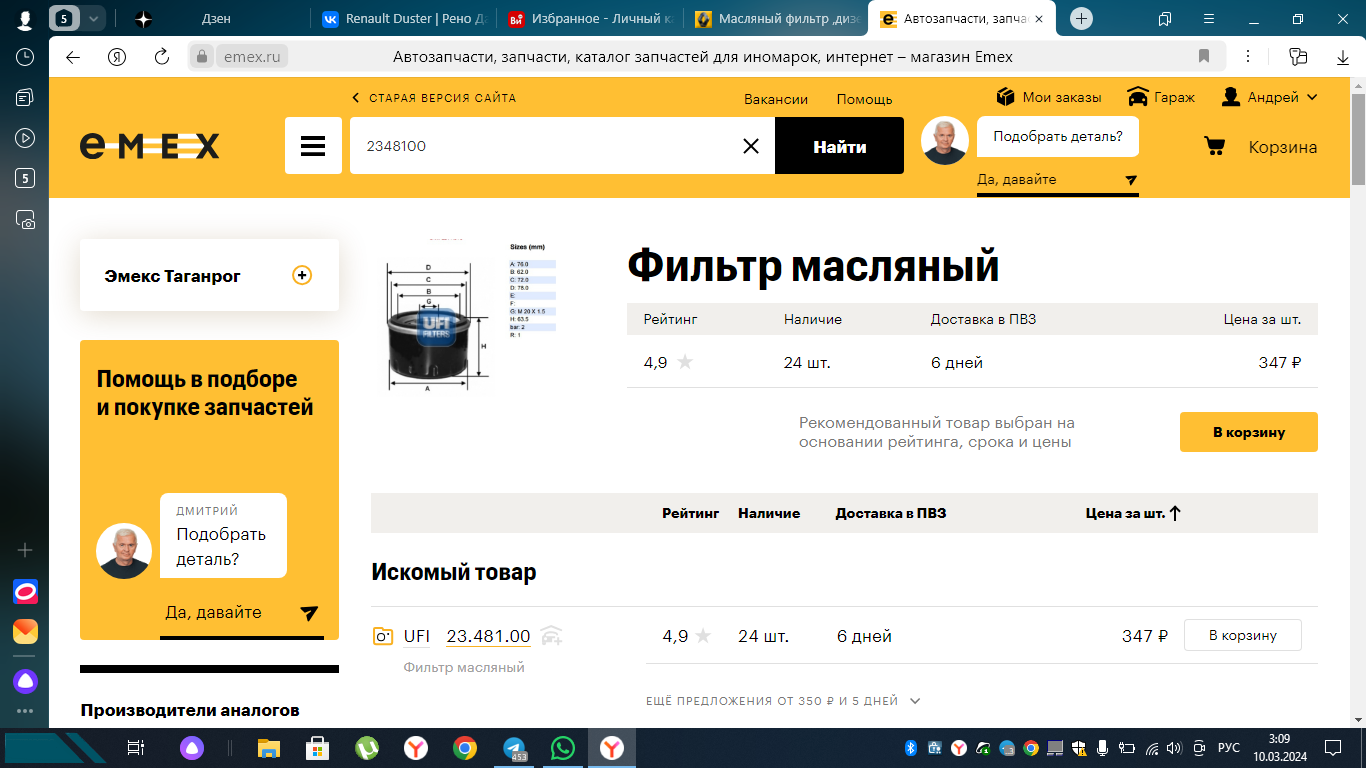
Task: Click the Производители аналогов heading
Action: [190, 711]
